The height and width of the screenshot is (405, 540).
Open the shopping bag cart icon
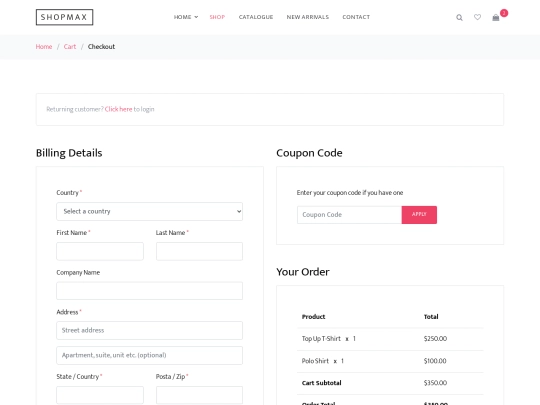pyautogui.click(x=496, y=18)
